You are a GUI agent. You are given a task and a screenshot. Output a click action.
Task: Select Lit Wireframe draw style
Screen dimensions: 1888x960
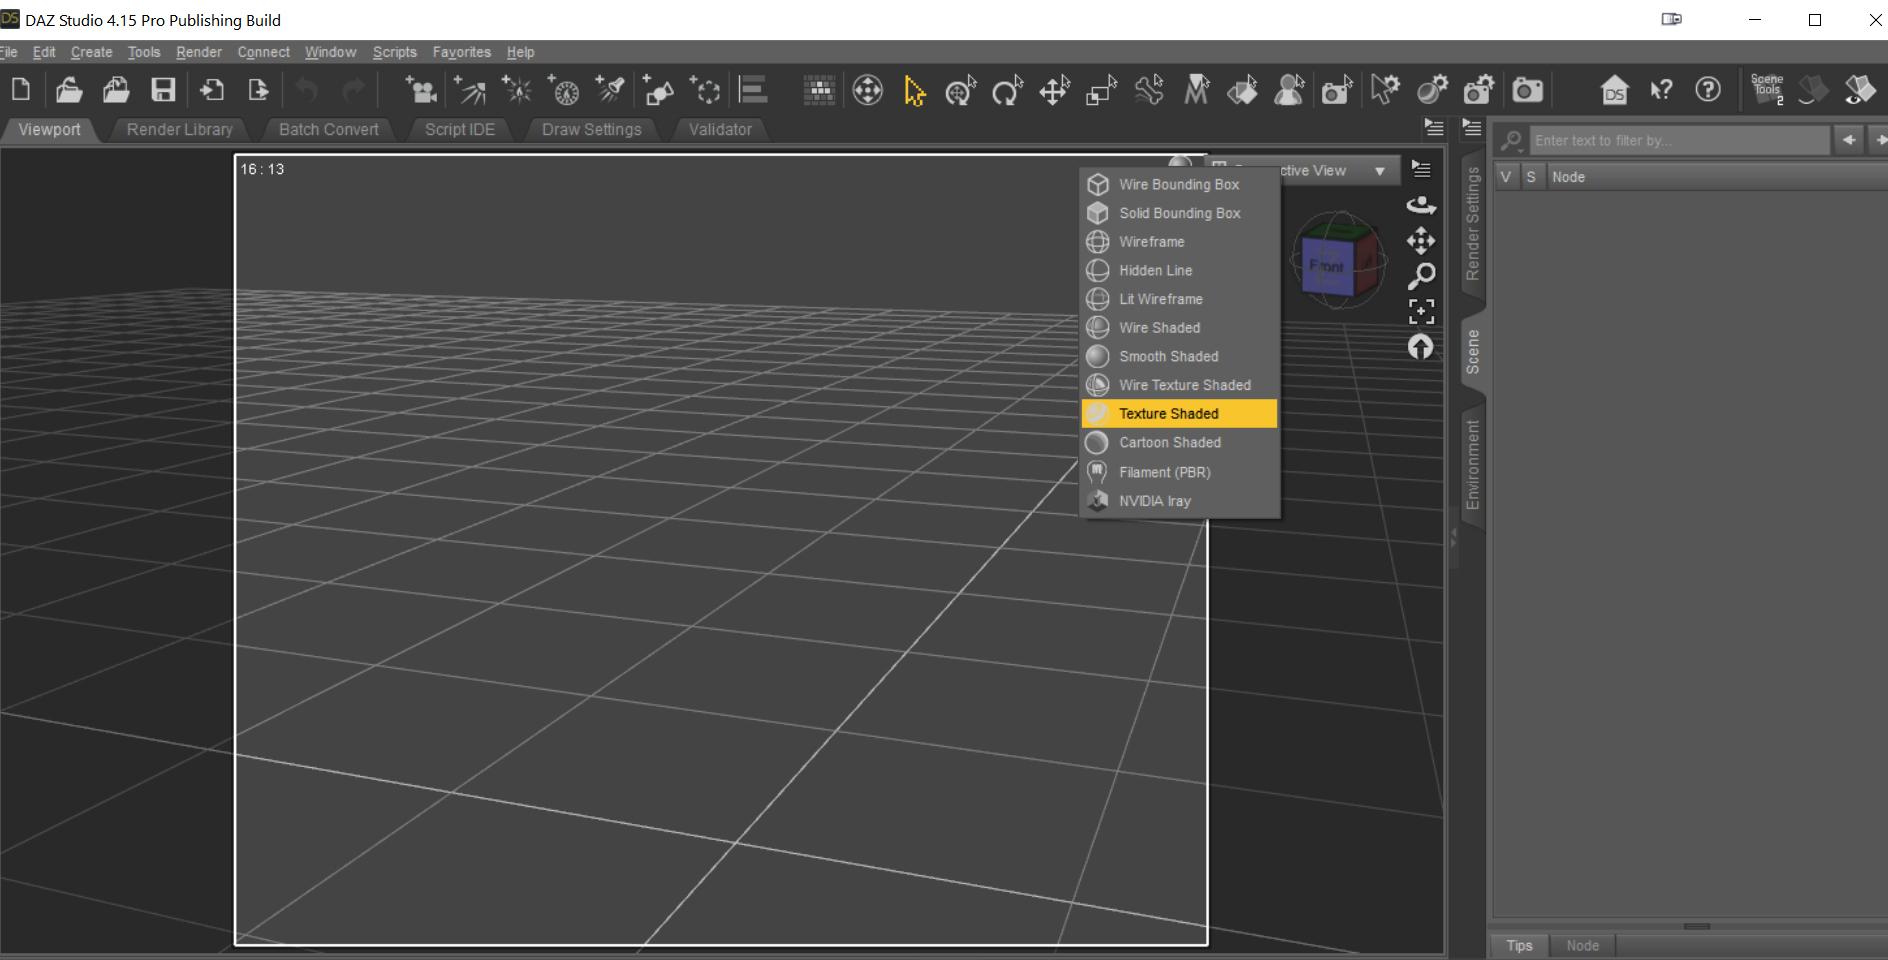(x=1180, y=299)
